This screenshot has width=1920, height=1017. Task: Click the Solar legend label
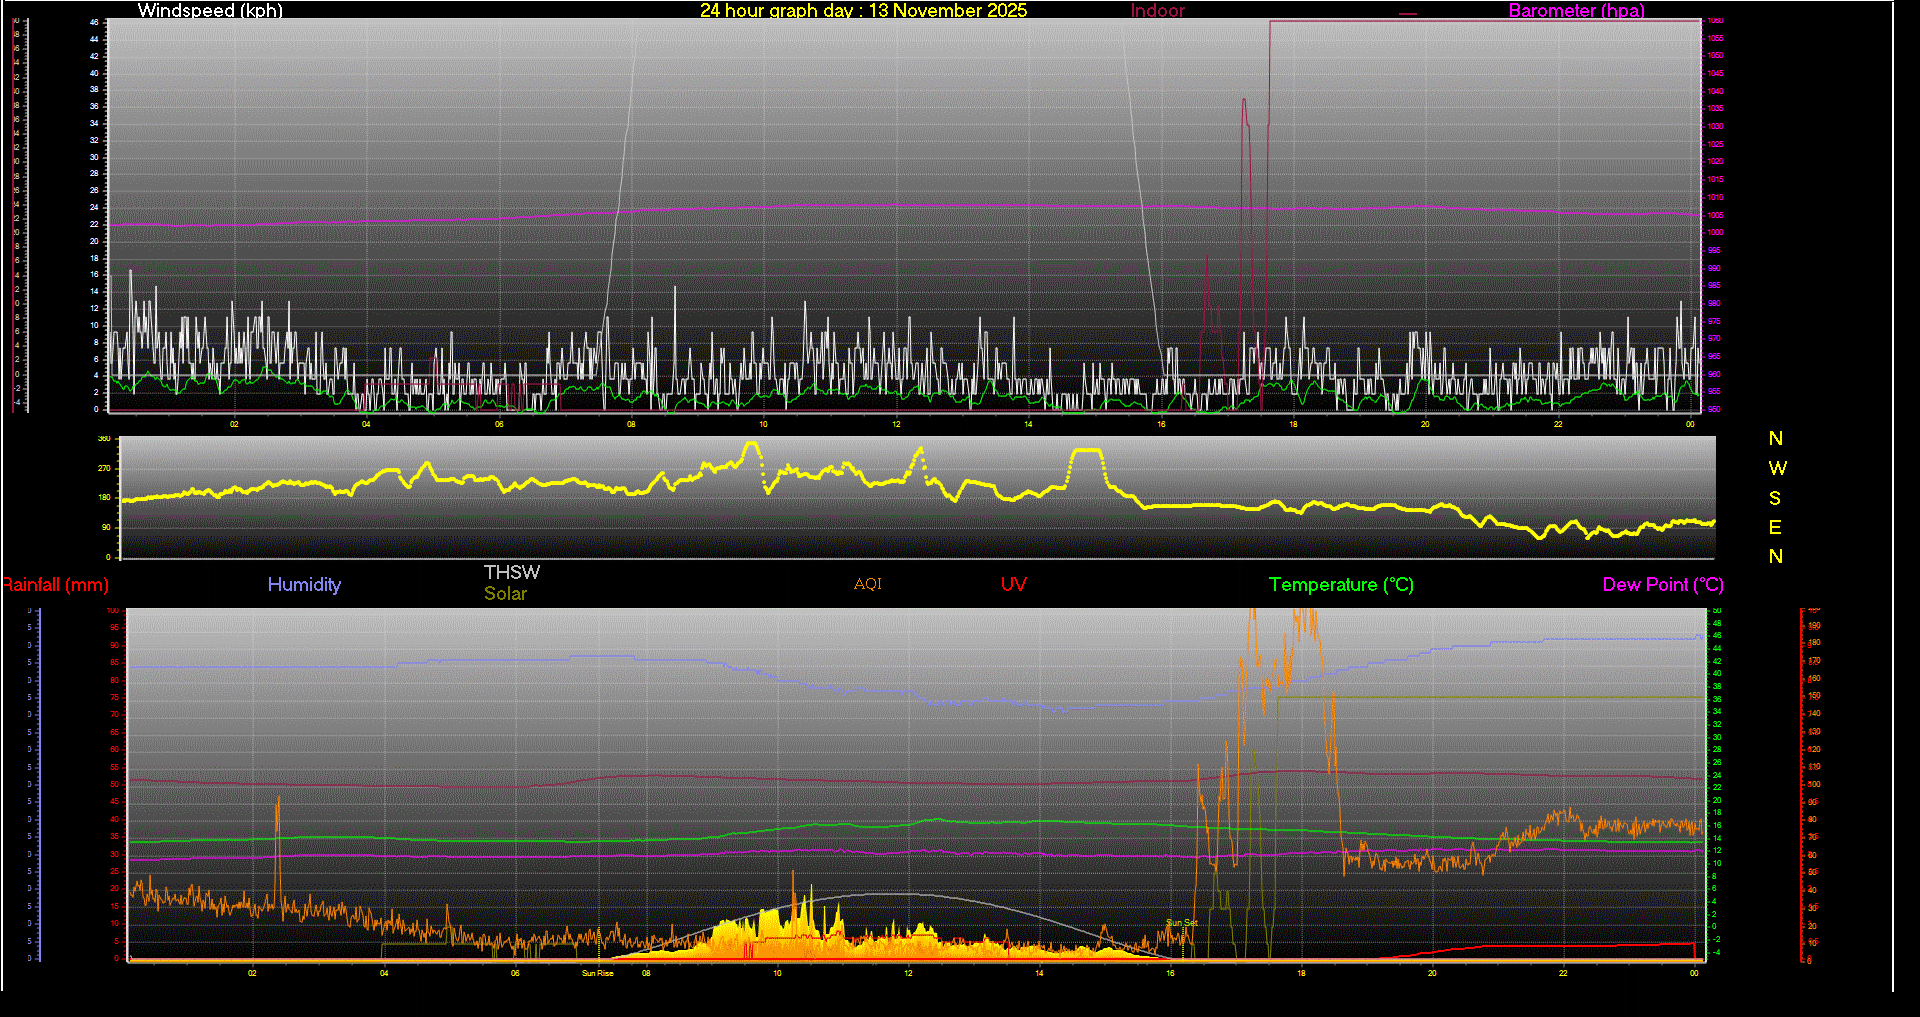tap(505, 594)
